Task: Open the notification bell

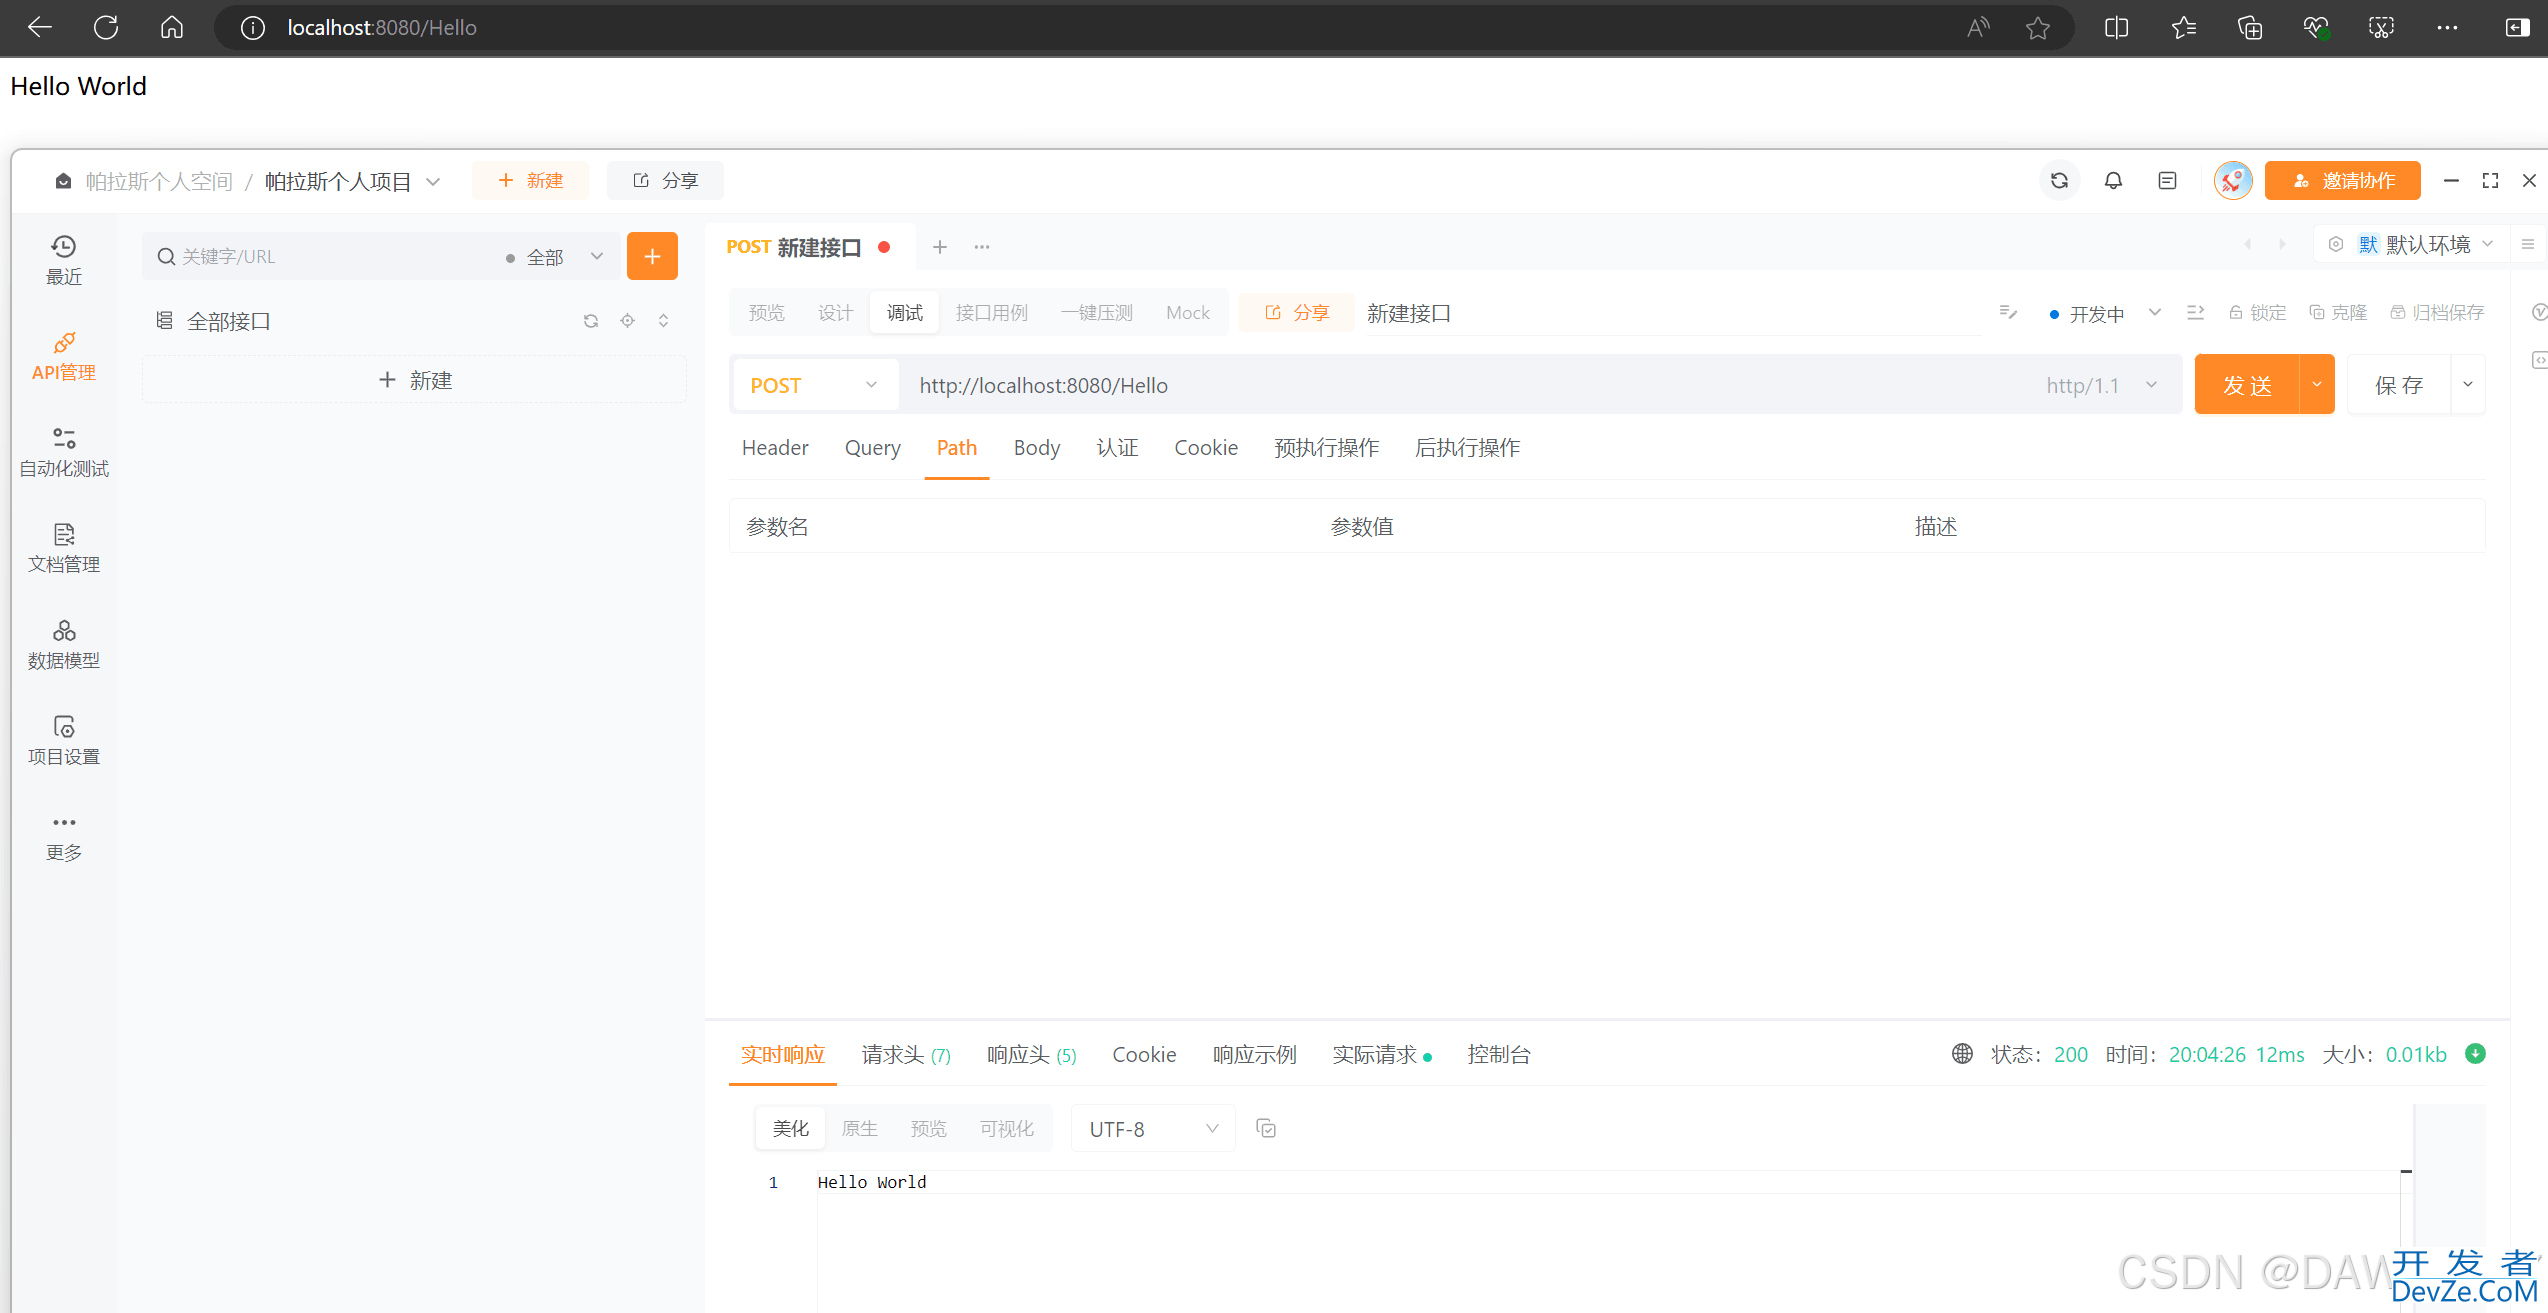Action: 2113,181
